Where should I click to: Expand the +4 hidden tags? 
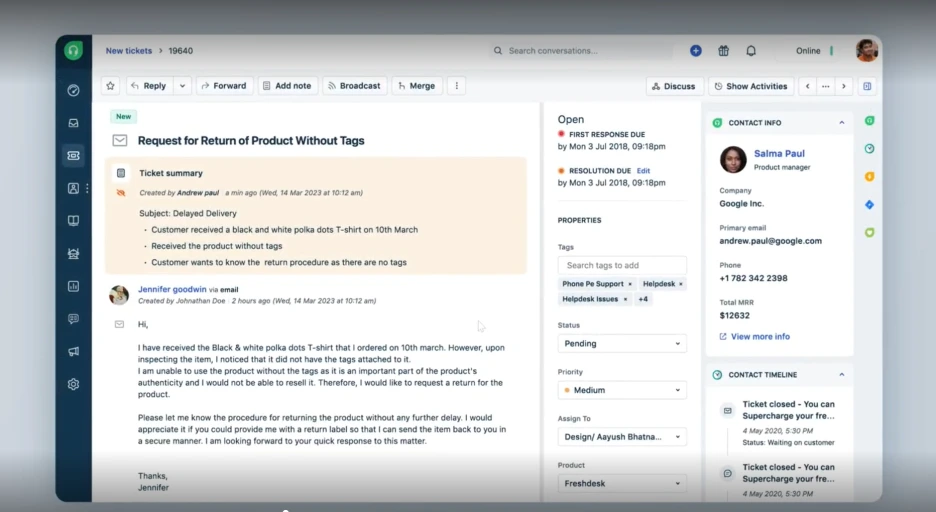pyautogui.click(x=643, y=299)
